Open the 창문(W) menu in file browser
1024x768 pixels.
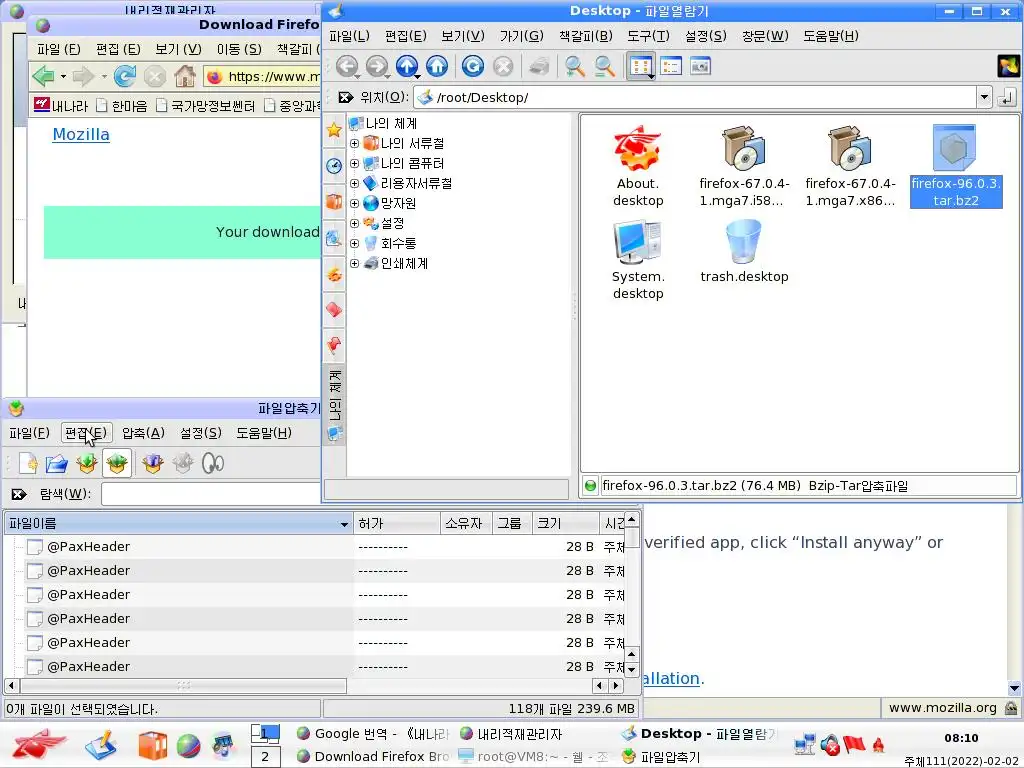coord(765,36)
